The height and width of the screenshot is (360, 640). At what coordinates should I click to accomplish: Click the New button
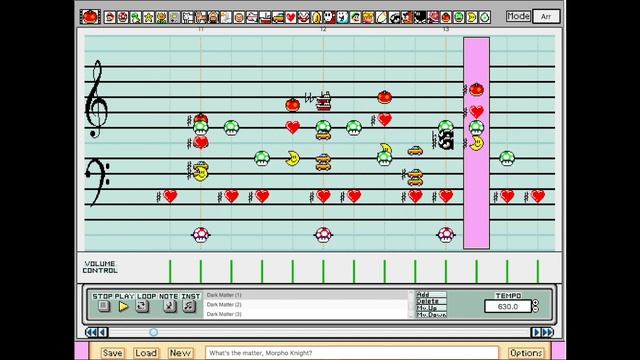click(x=180, y=353)
